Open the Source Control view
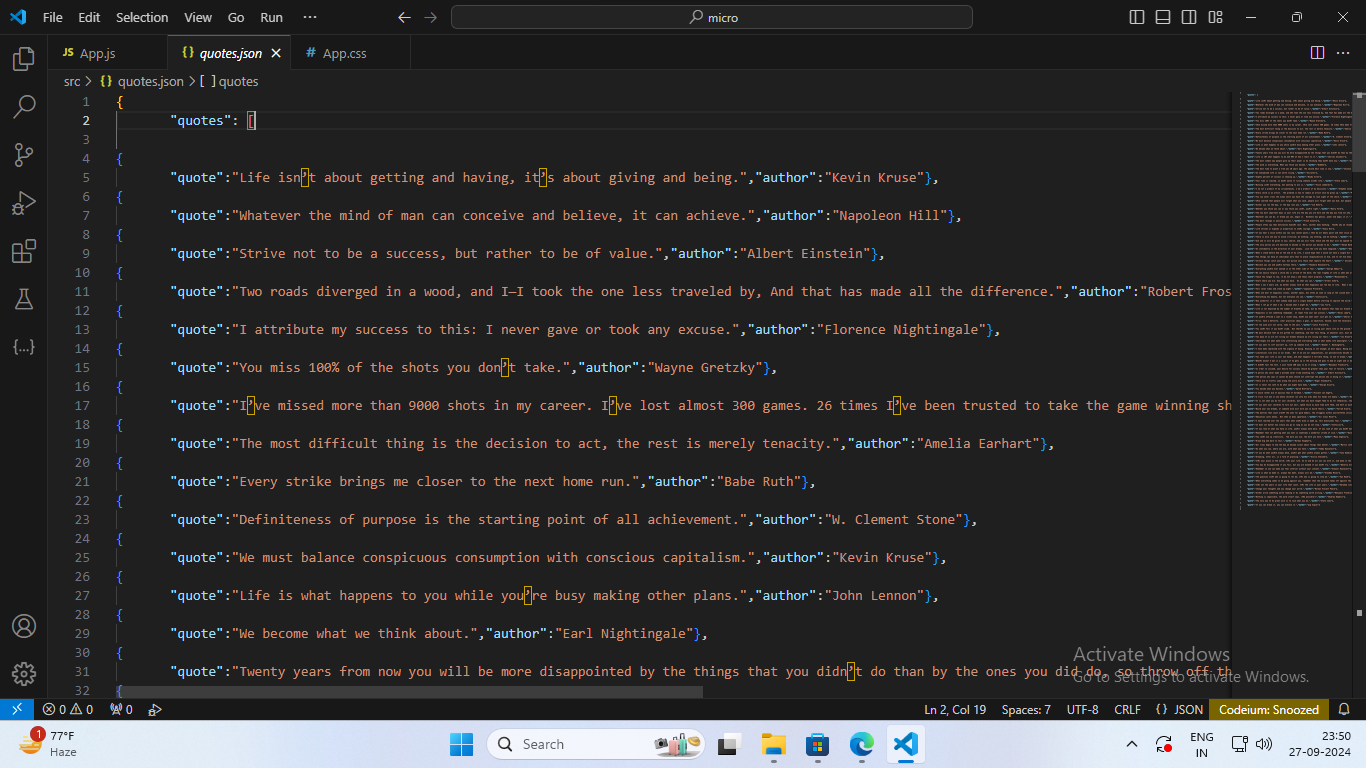1366x768 pixels. tap(24, 155)
